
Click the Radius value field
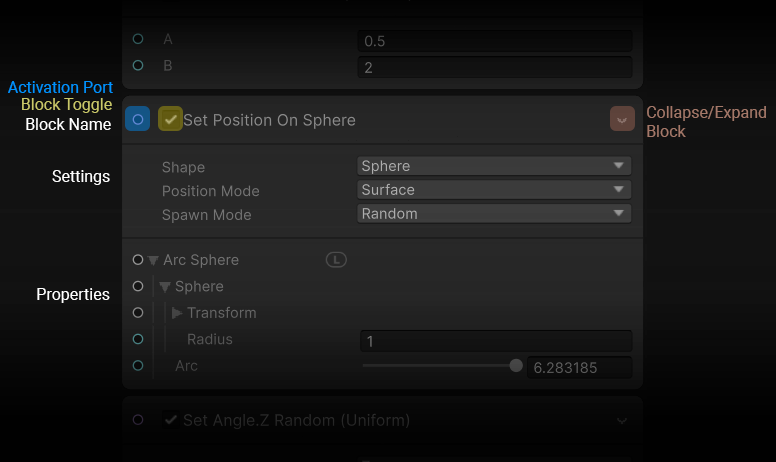coord(495,341)
